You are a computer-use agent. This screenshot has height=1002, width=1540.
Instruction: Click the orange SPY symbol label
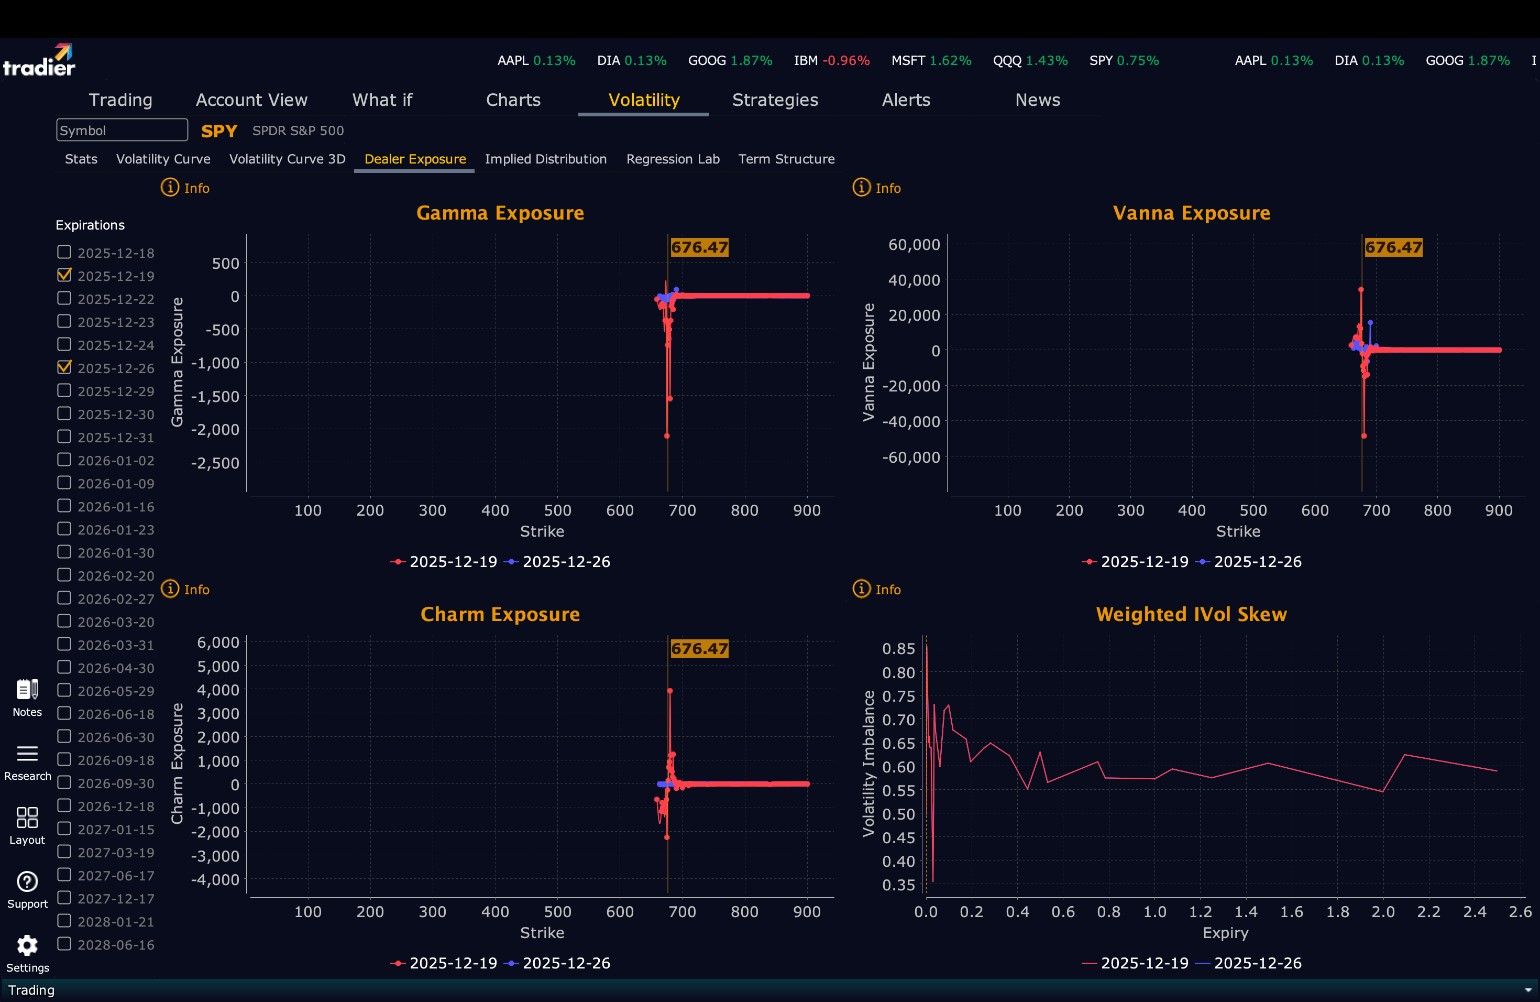pyautogui.click(x=219, y=131)
